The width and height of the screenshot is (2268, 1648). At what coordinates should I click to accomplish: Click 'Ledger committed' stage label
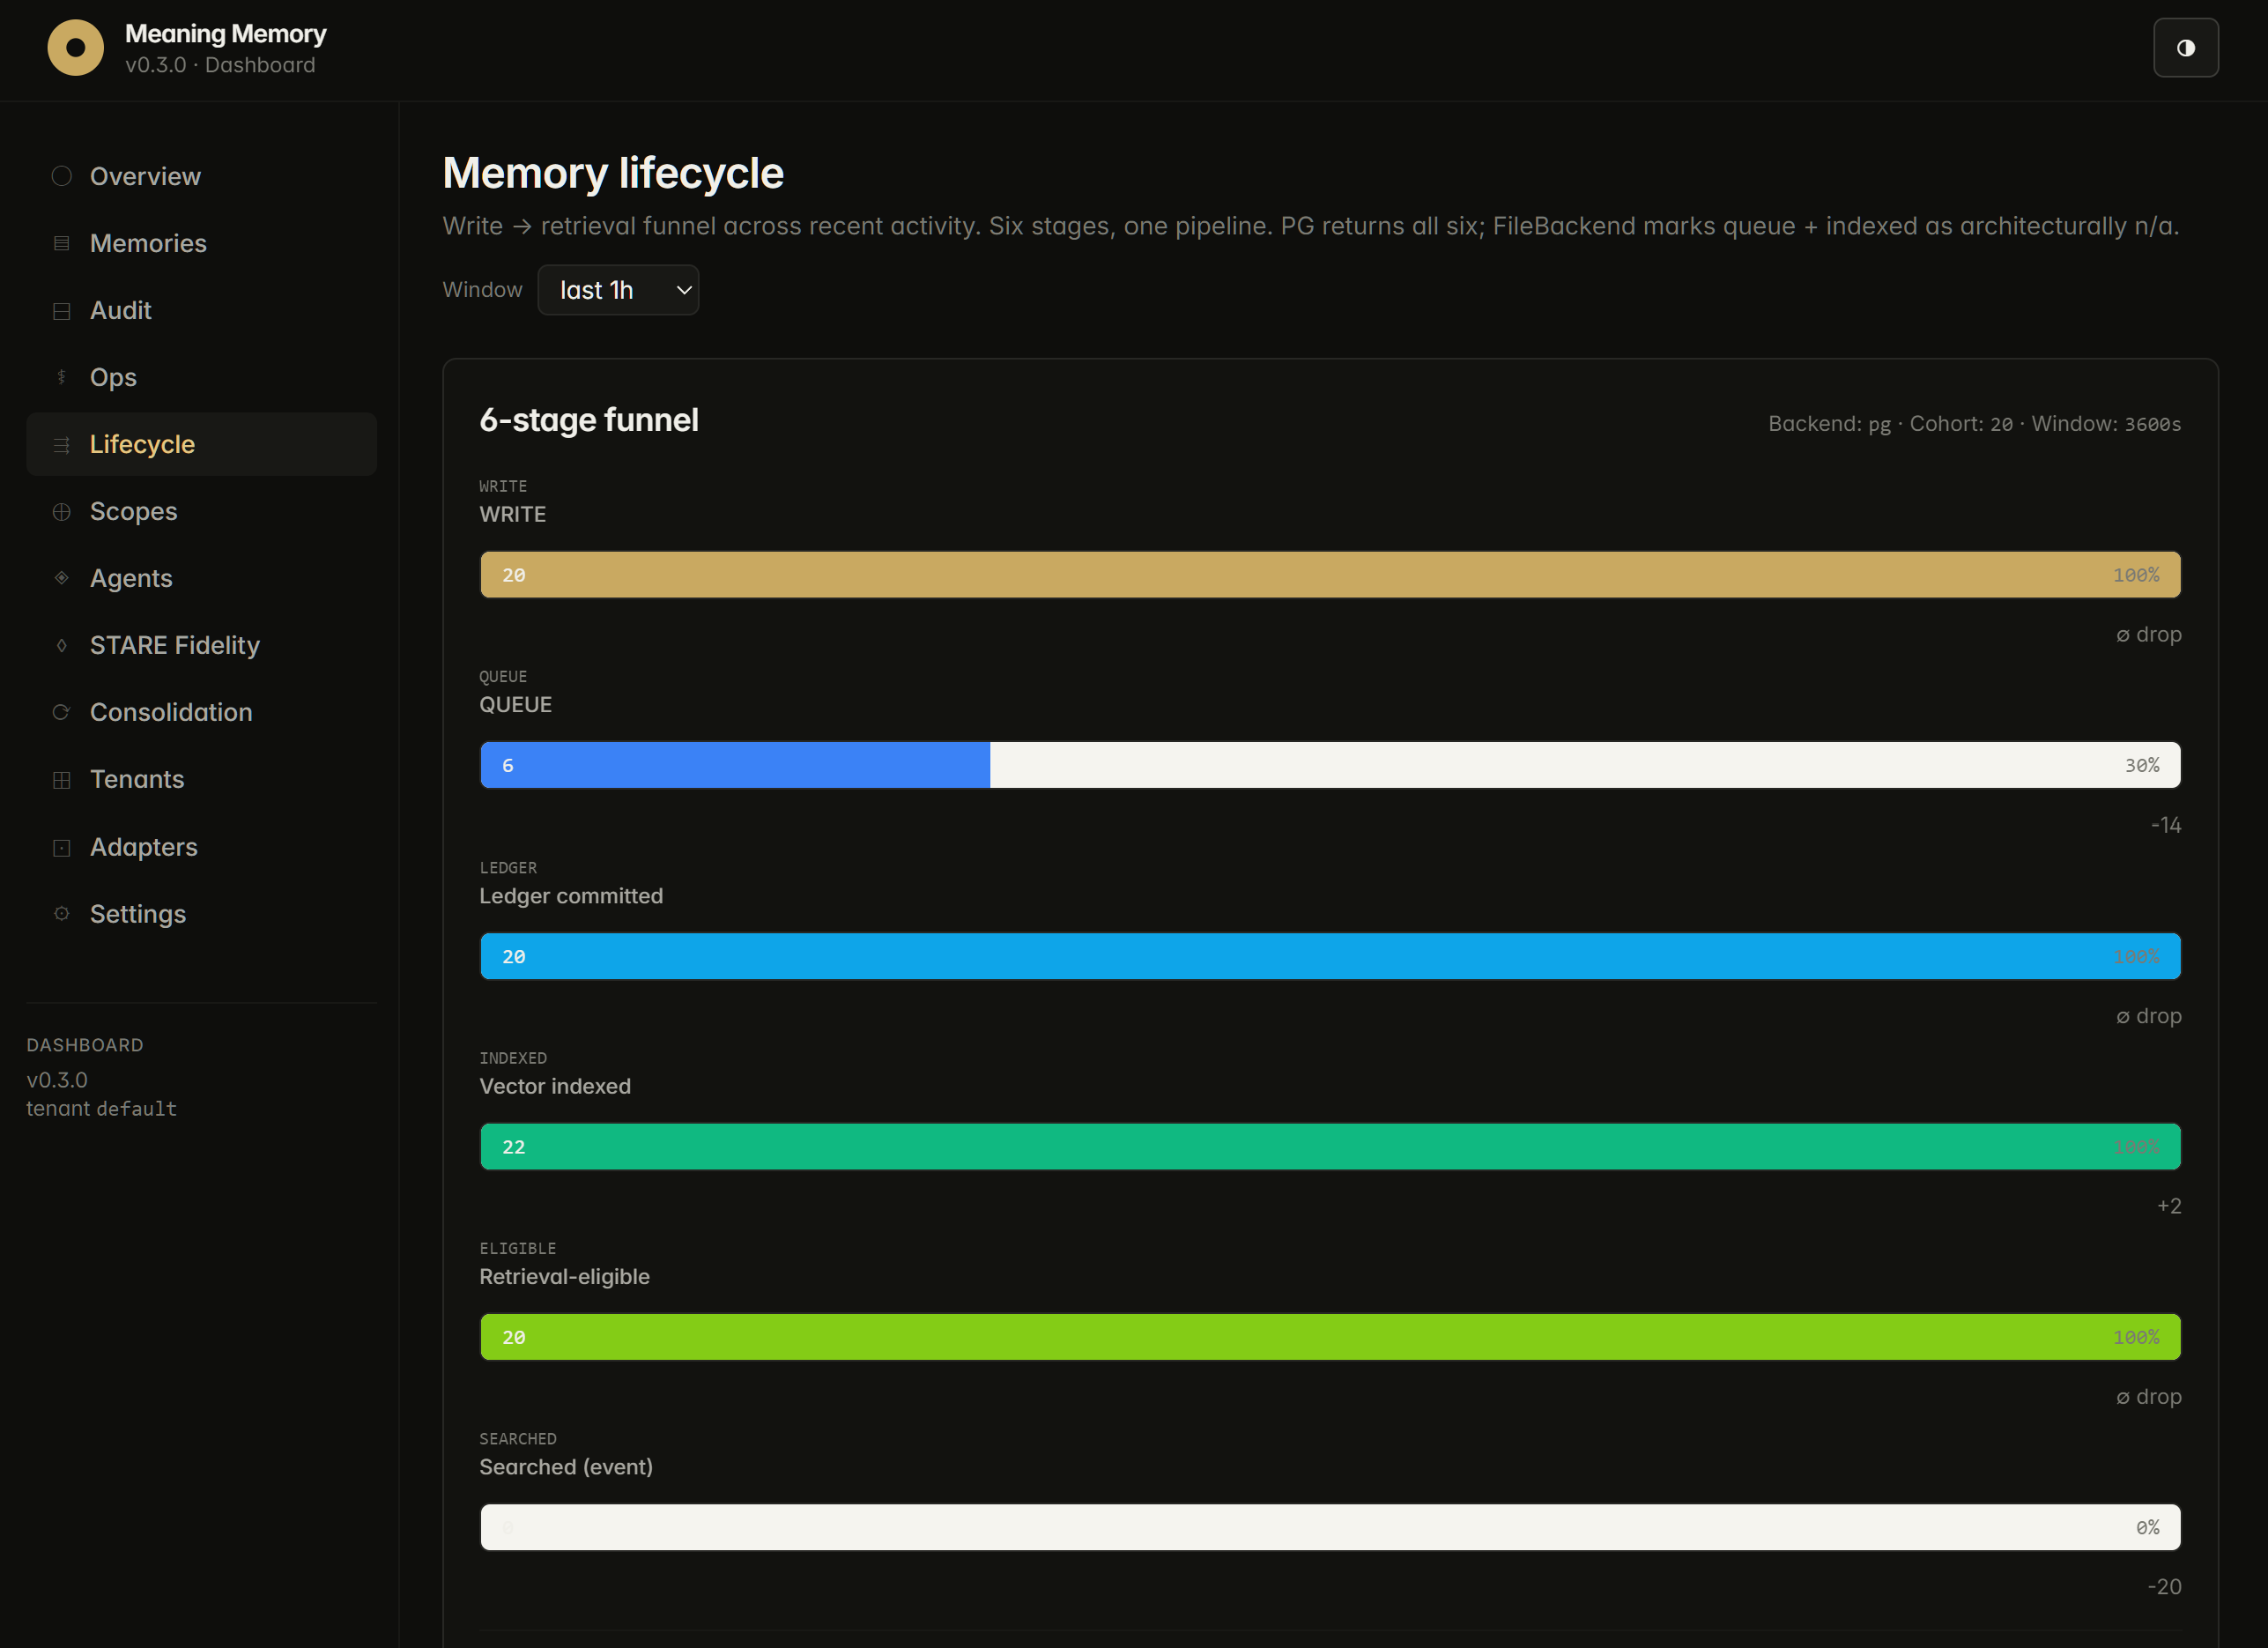[x=571, y=896]
